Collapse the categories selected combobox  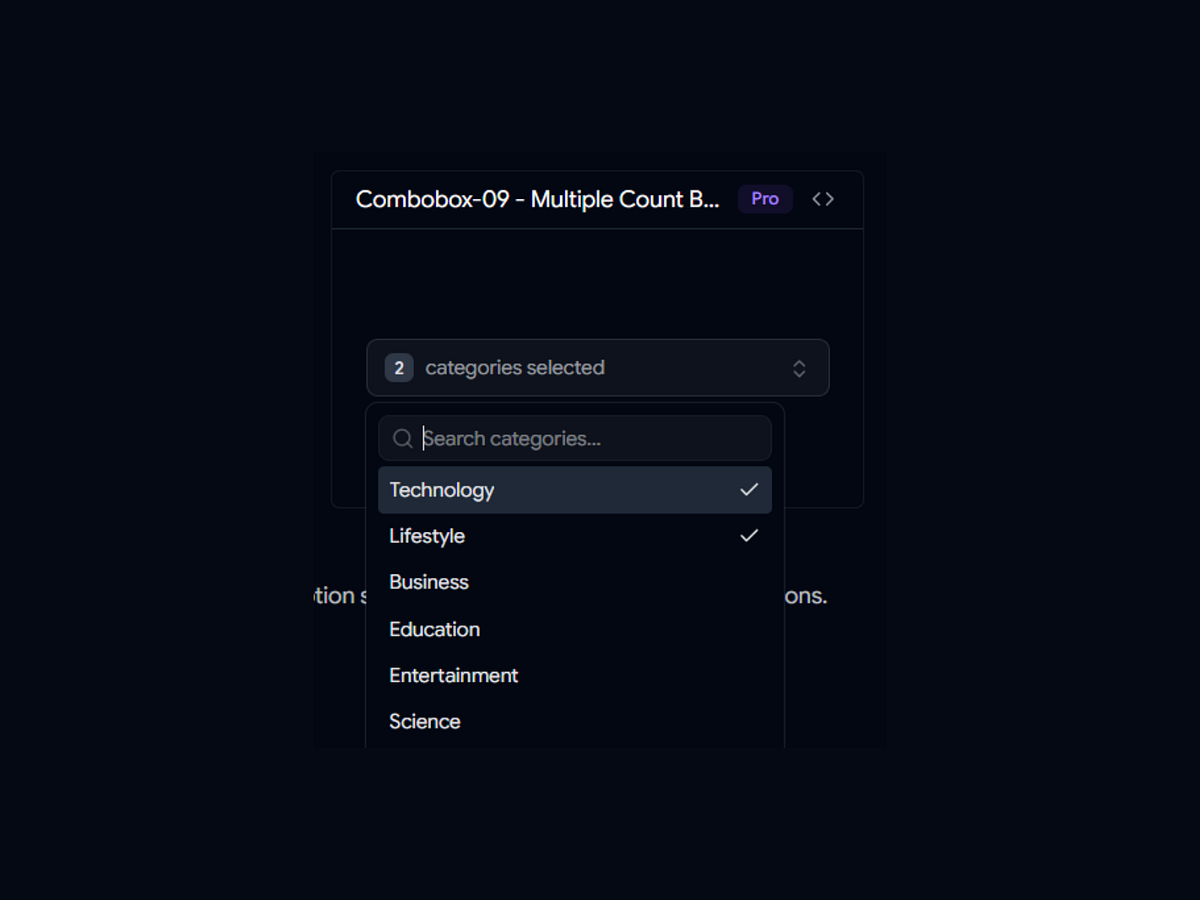coord(598,368)
